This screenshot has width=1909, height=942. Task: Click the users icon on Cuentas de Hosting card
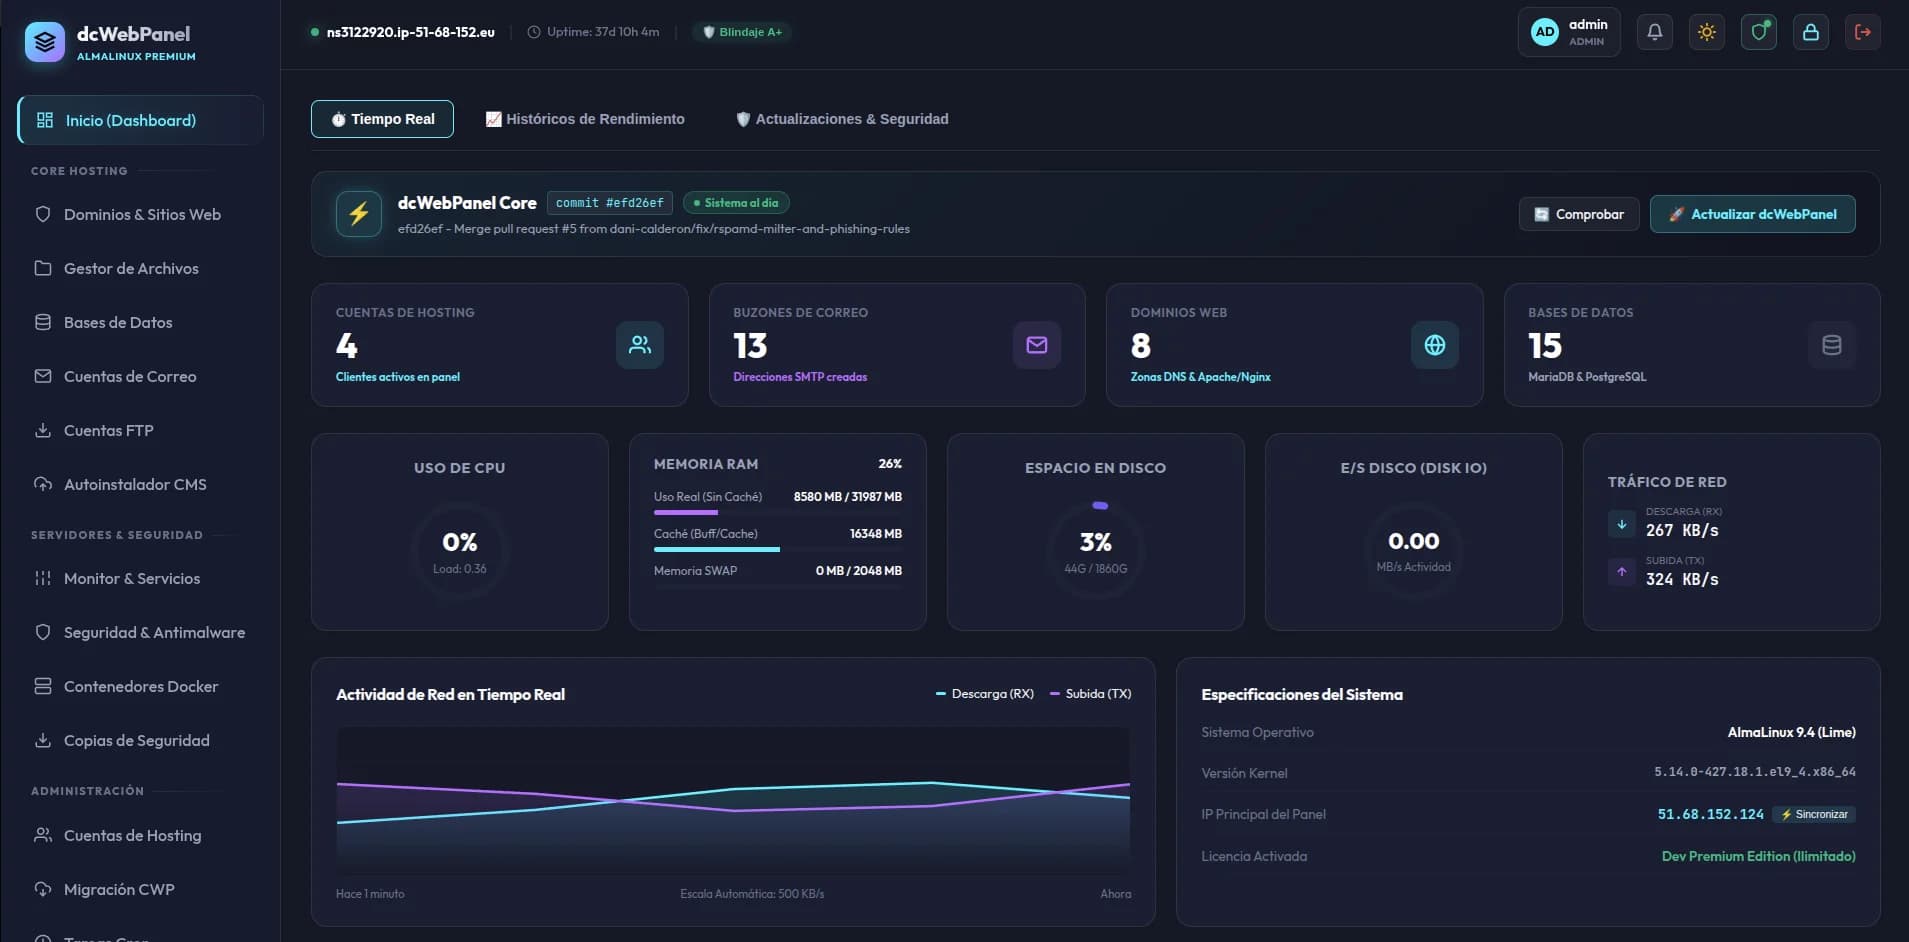(640, 345)
